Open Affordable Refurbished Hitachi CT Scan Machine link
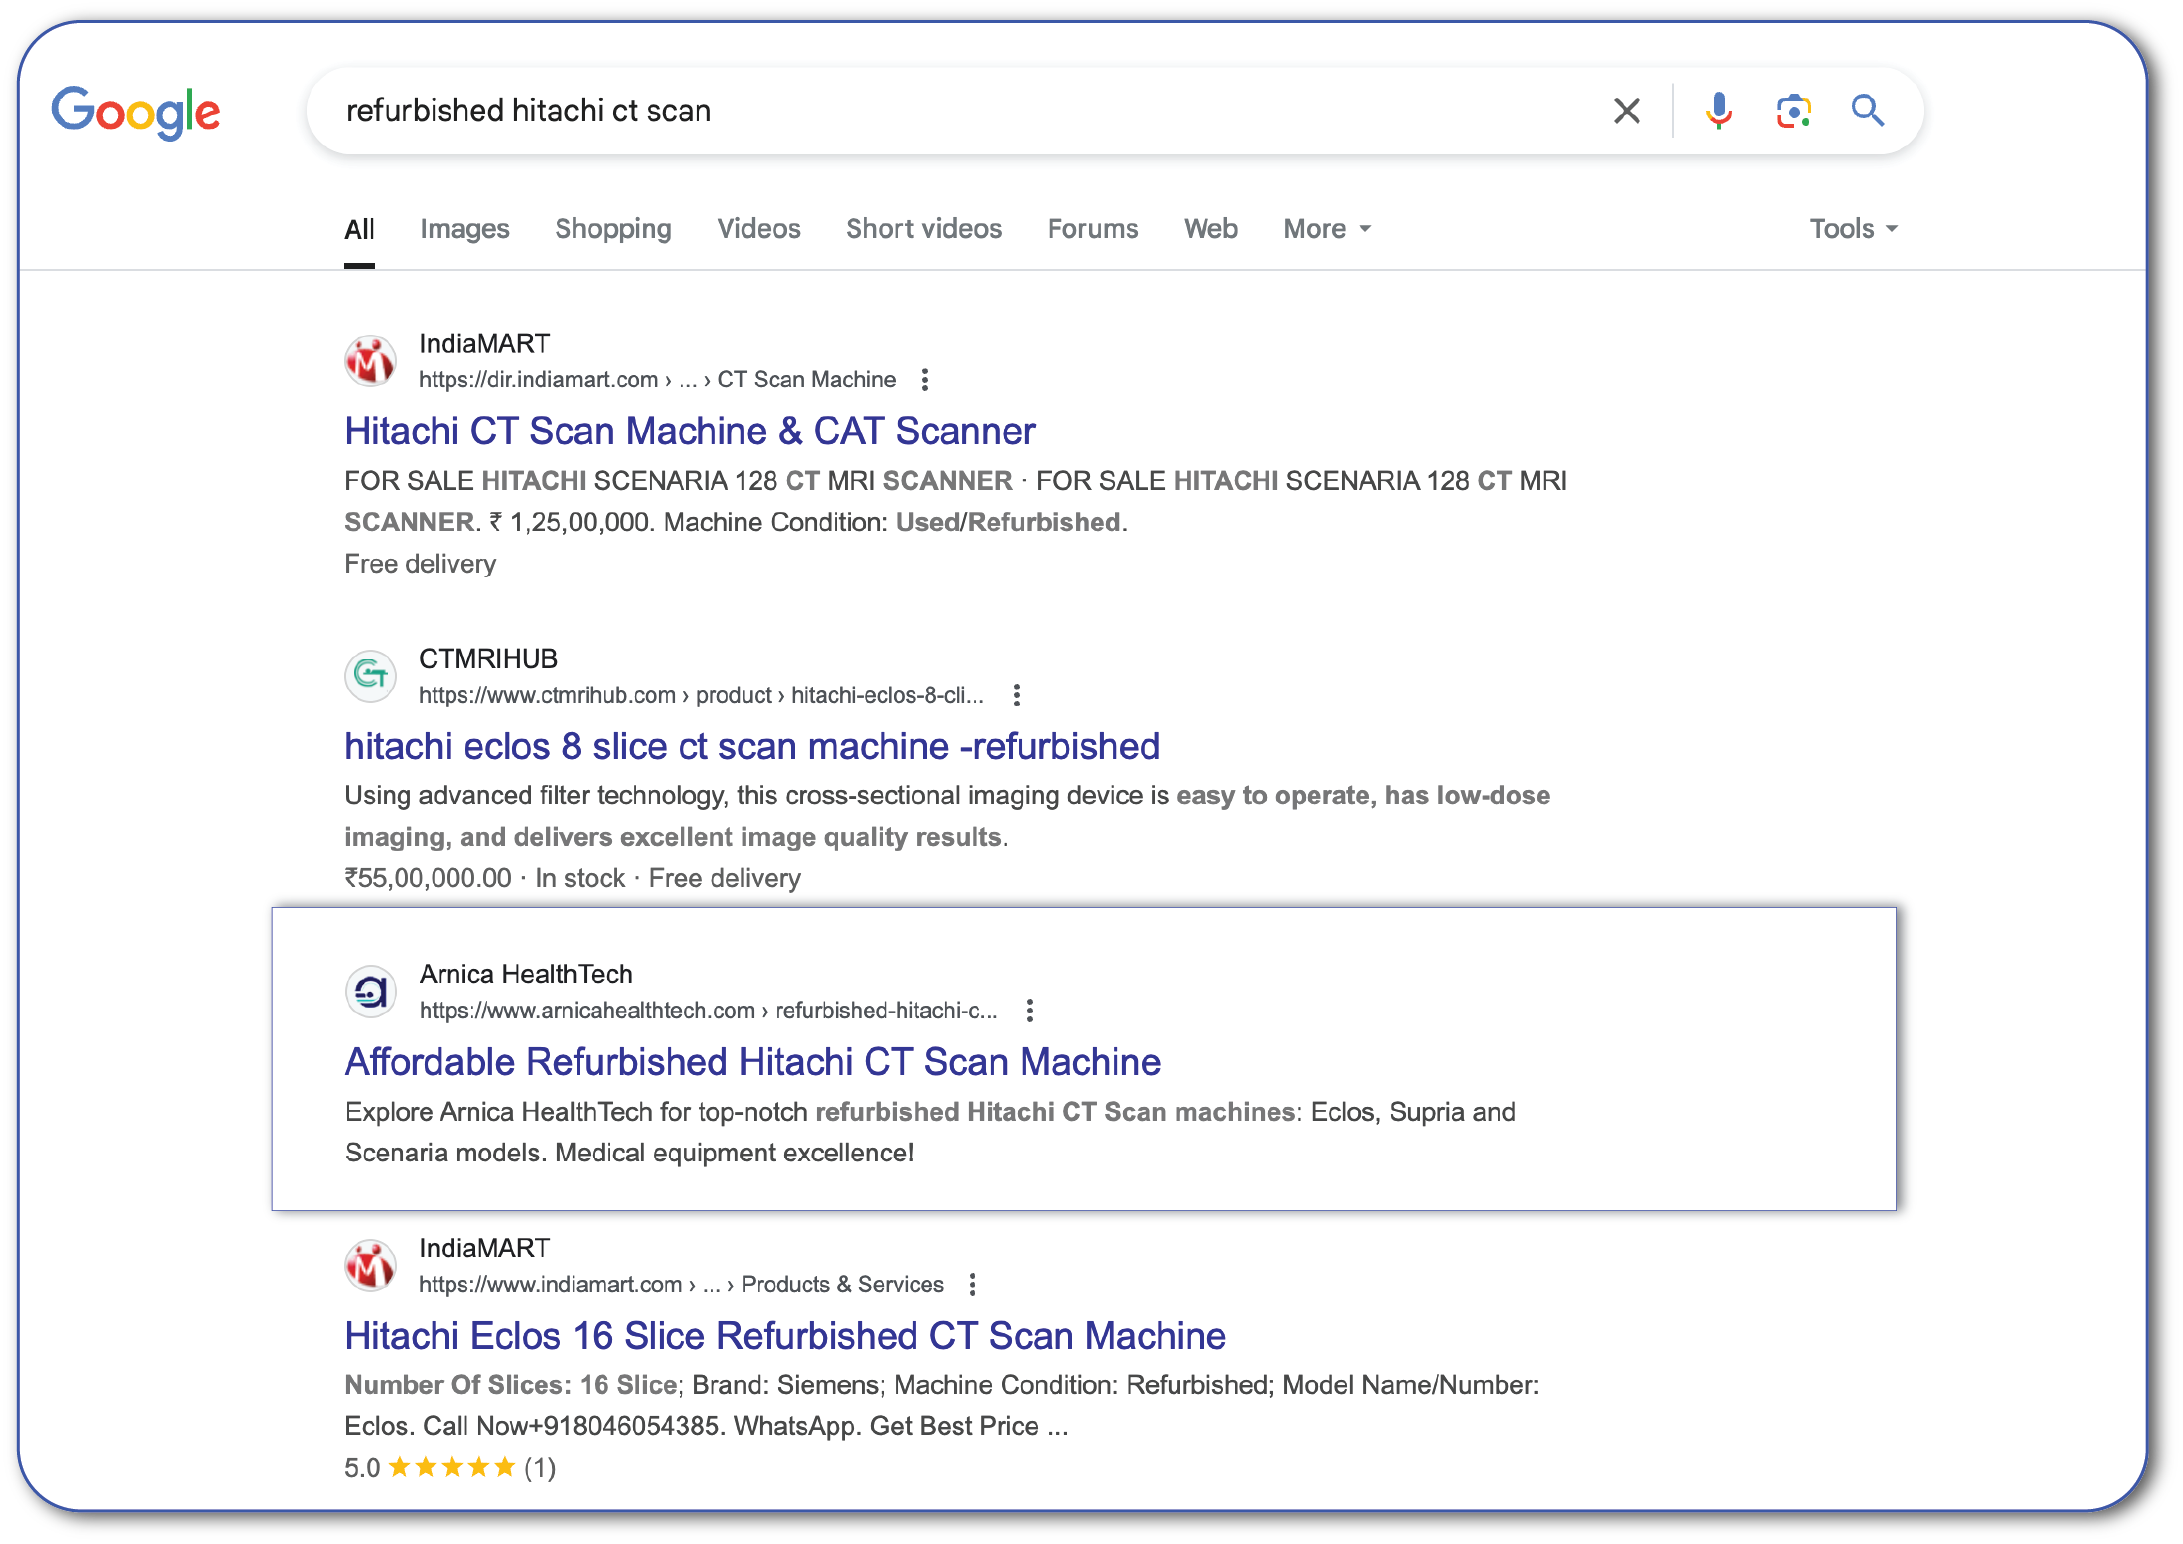The width and height of the screenshot is (2183, 1544). (753, 1062)
